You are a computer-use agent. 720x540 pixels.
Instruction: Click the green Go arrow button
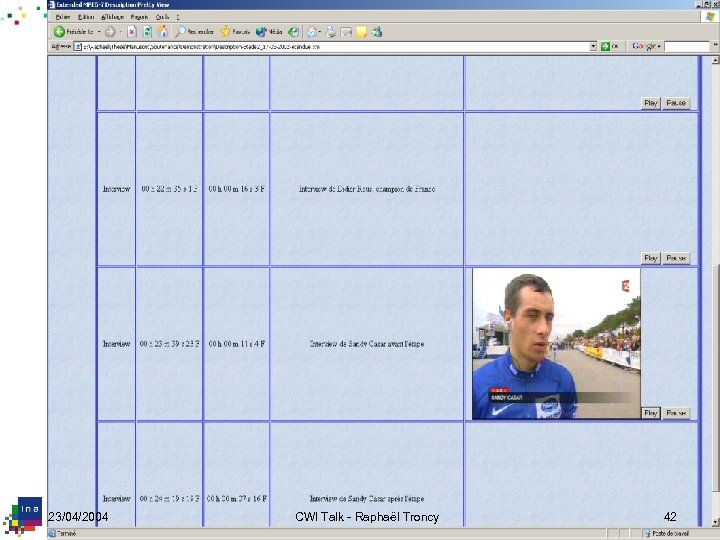click(606, 46)
